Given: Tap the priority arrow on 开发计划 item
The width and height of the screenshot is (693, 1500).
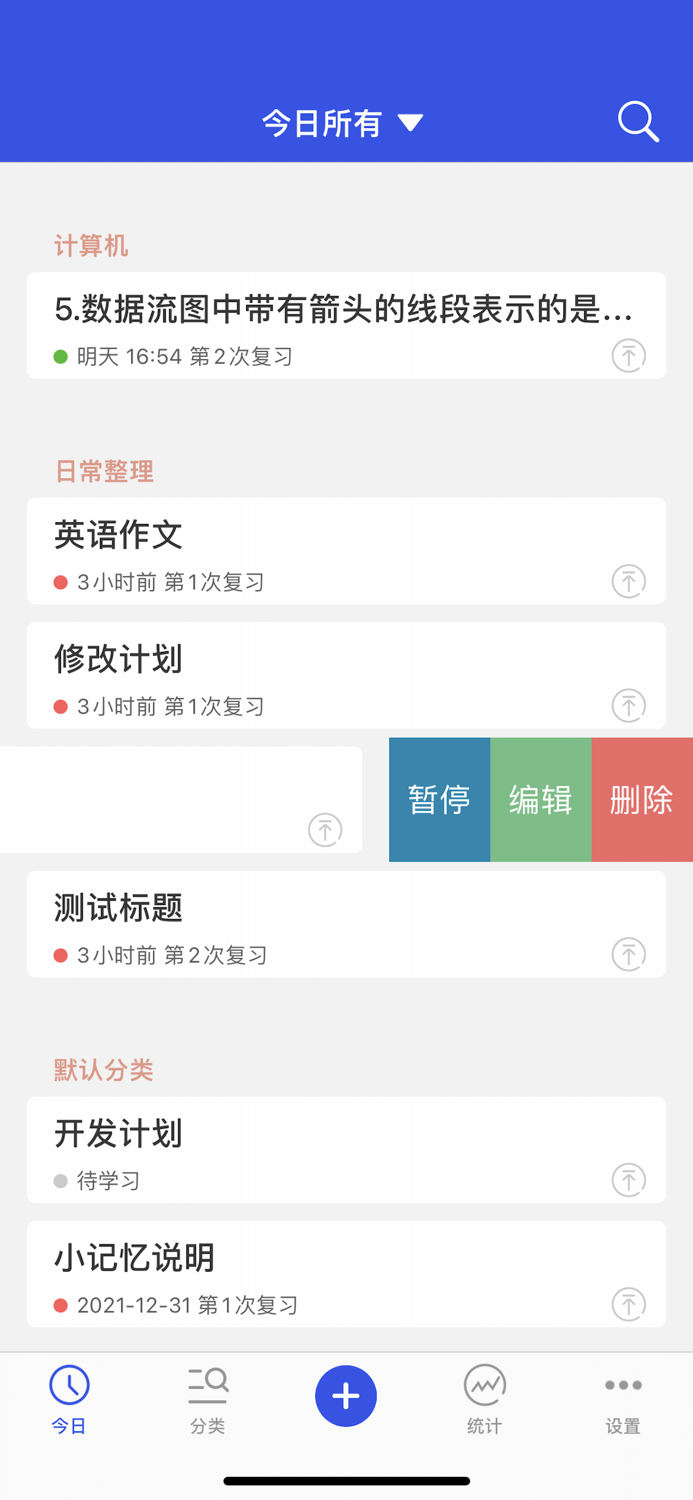Looking at the screenshot, I should click(628, 1180).
